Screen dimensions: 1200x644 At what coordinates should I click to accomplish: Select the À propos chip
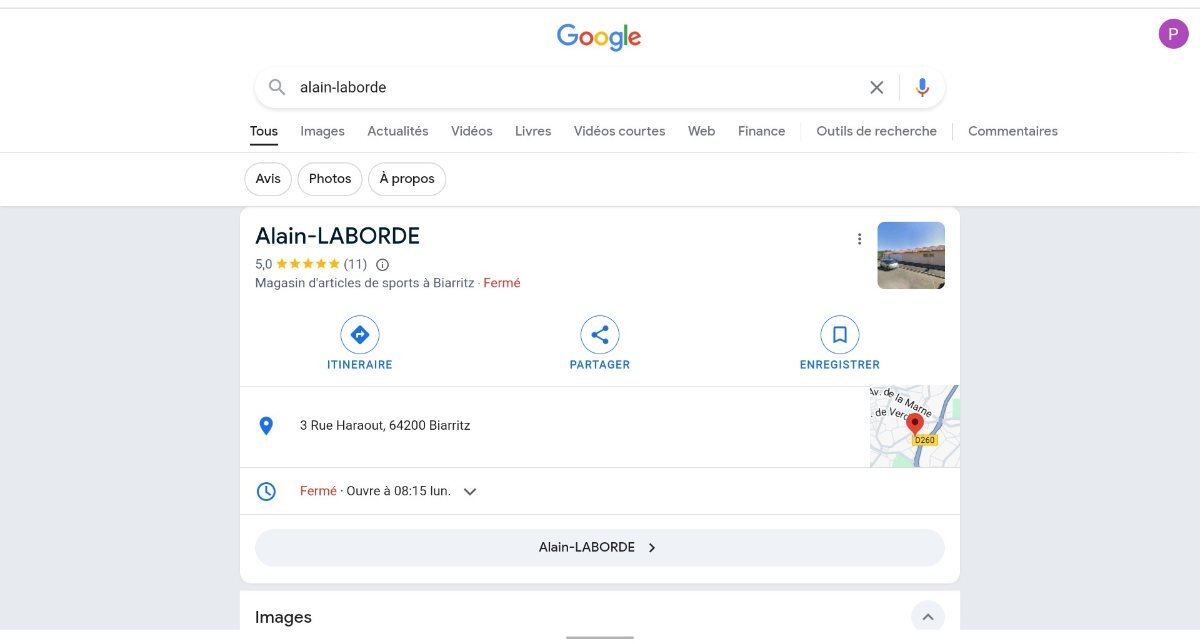point(407,179)
